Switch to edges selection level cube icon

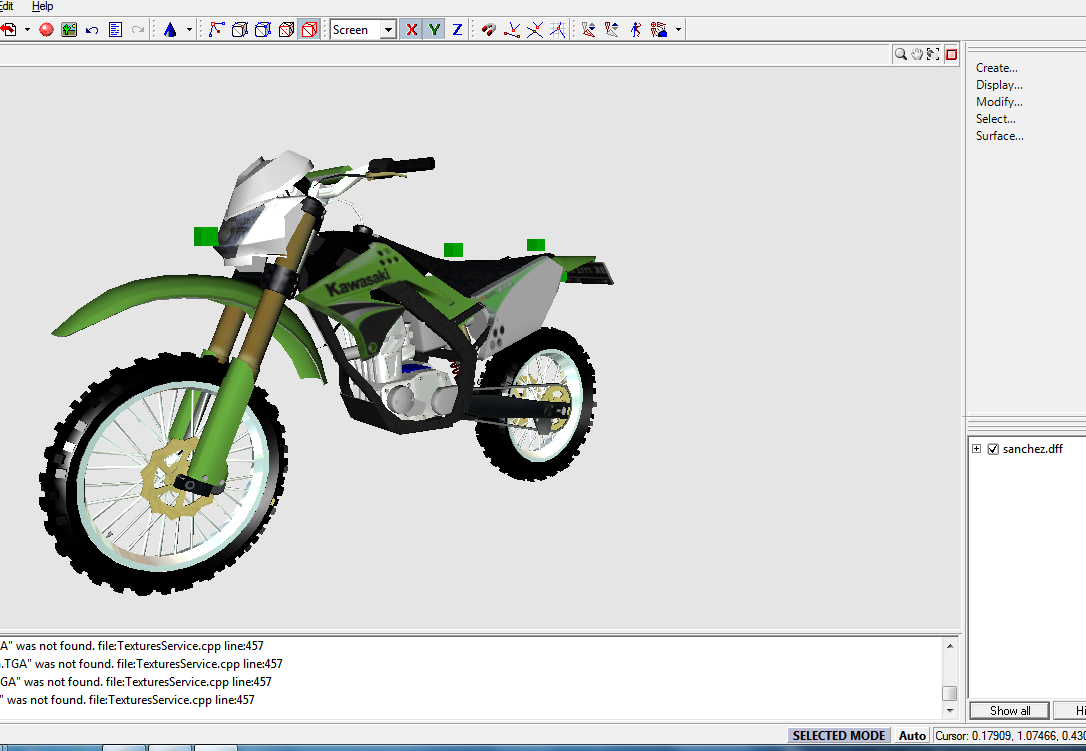tap(240, 30)
